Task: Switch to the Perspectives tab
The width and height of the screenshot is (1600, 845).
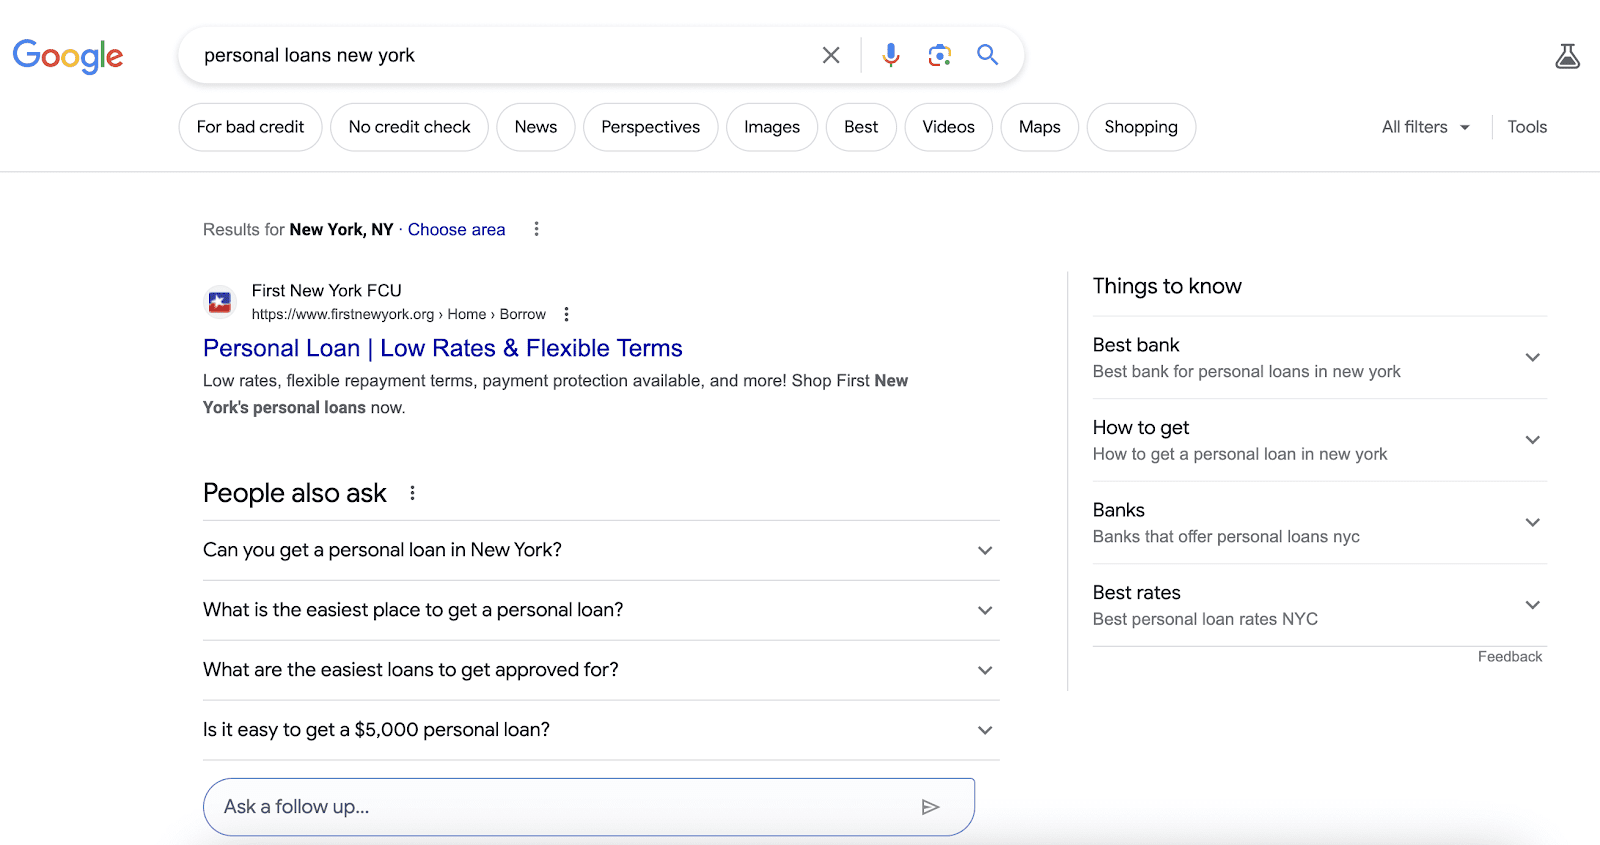Action: coord(651,127)
